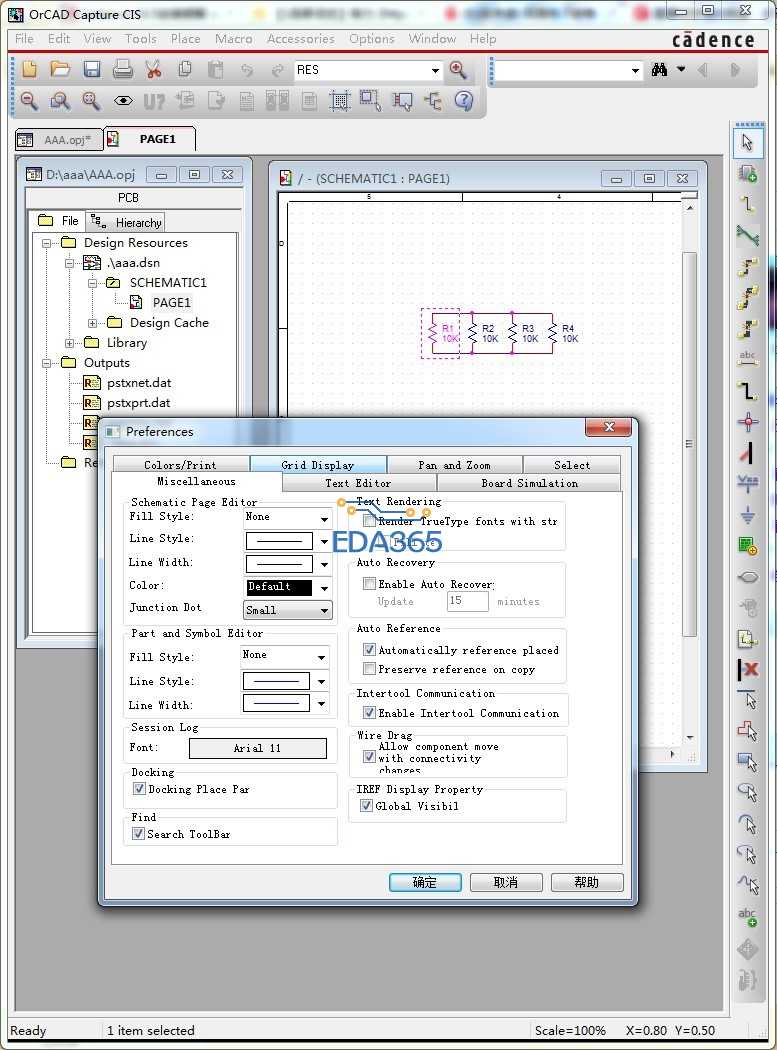Click the Save floppy disk icon
Screen dimensions: 777x1050
coord(91,69)
